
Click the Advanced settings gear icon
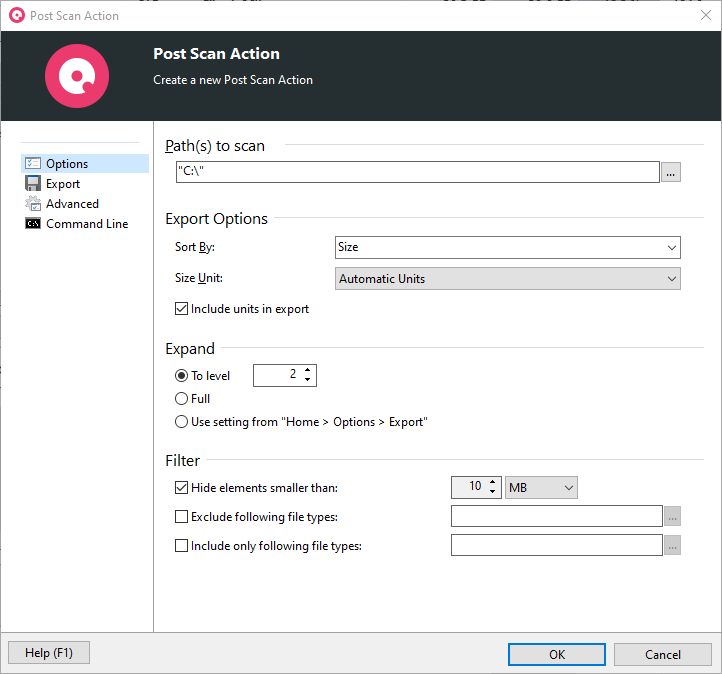33,204
